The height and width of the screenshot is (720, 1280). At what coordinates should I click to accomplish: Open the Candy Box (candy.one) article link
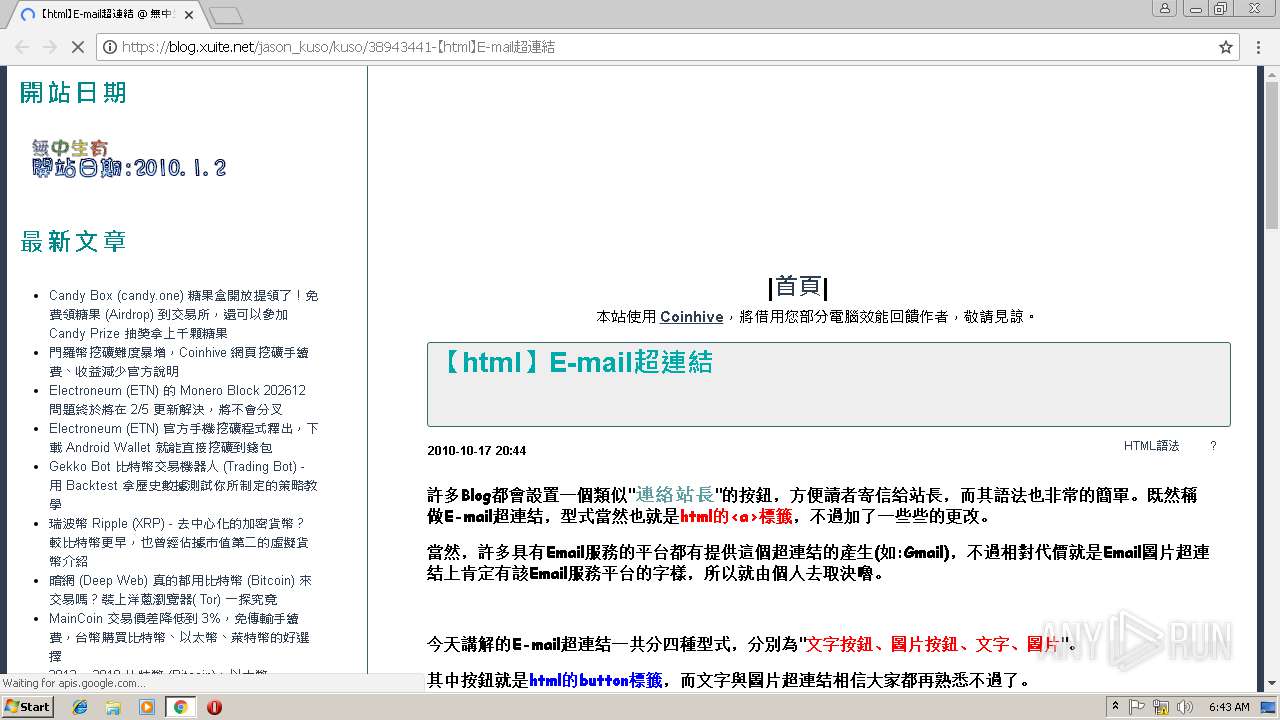[183, 315]
